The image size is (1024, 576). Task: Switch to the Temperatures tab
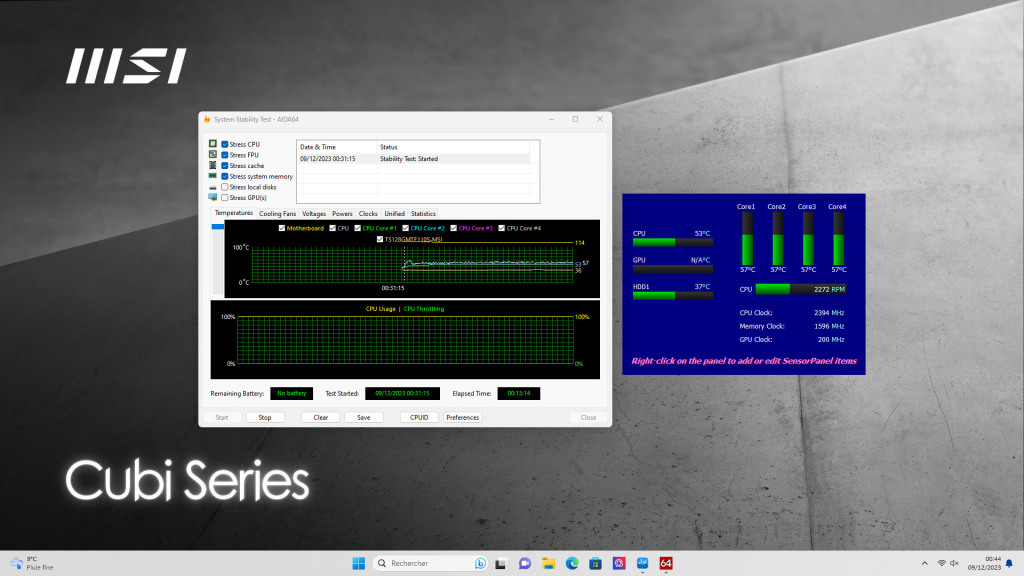click(x=234, y=213)
